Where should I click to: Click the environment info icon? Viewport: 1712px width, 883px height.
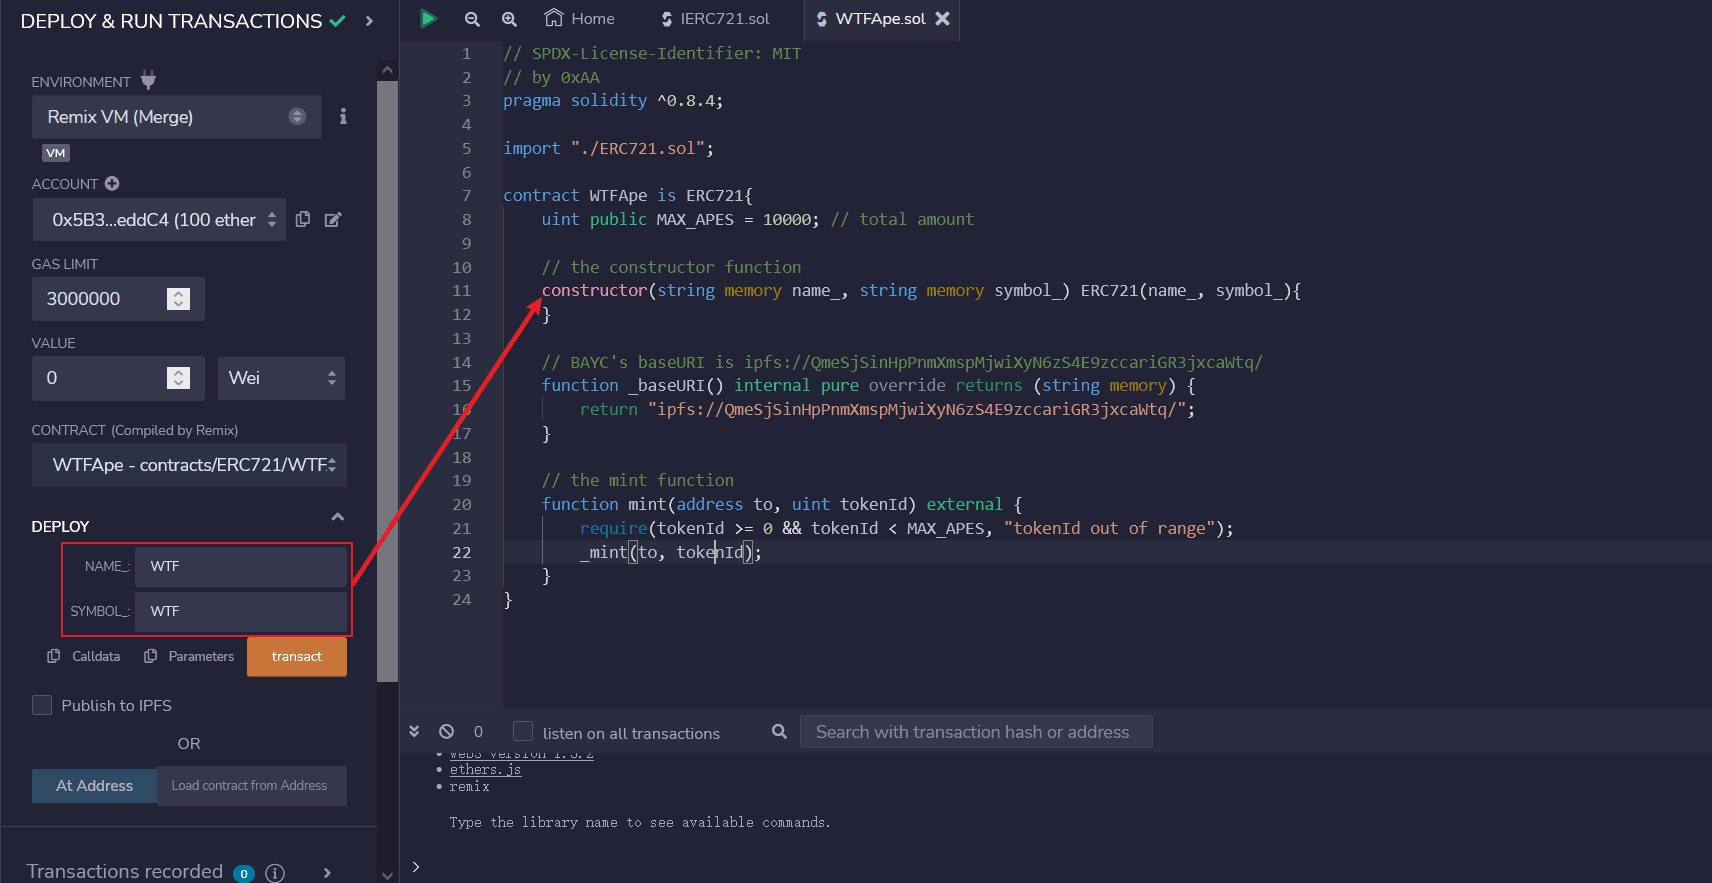click(x=343, y=117)
